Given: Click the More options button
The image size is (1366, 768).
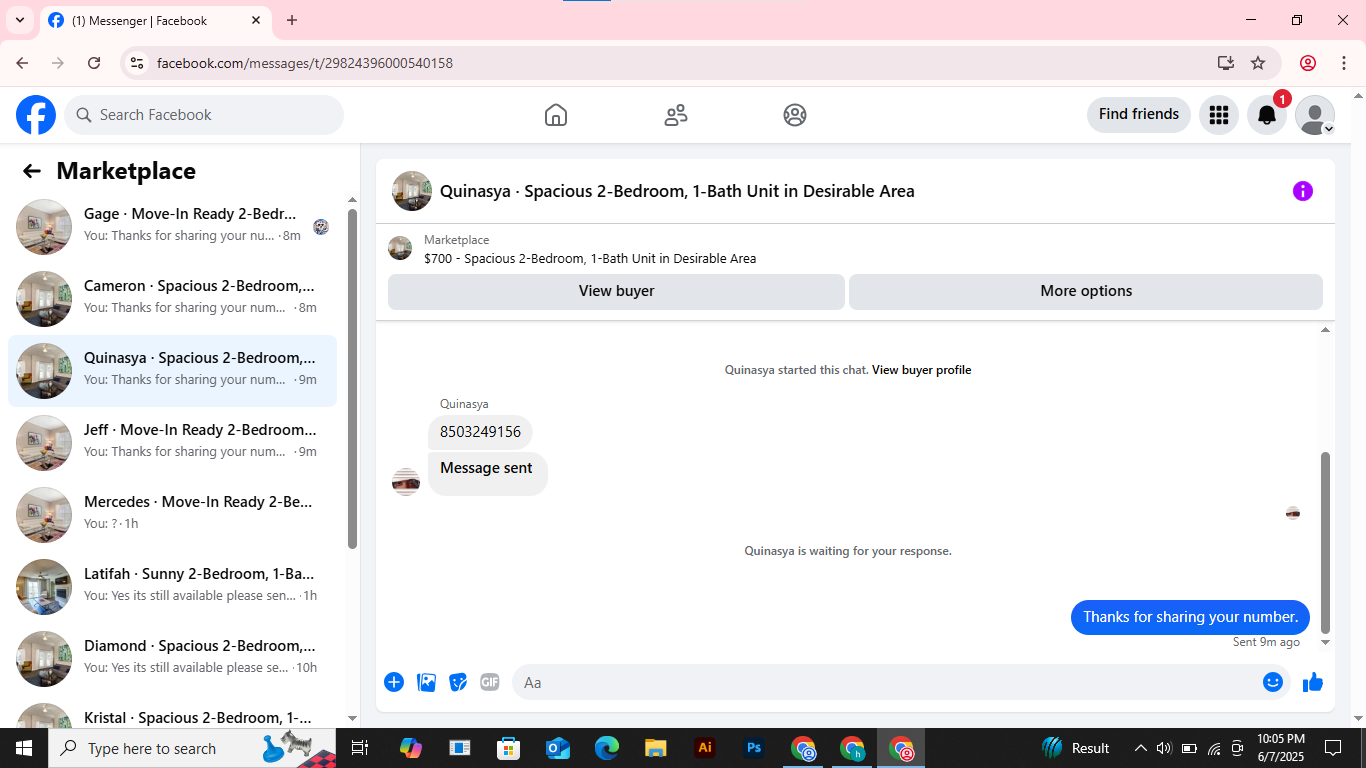Looking at the screenshot, I should (x=1086, y=291).
